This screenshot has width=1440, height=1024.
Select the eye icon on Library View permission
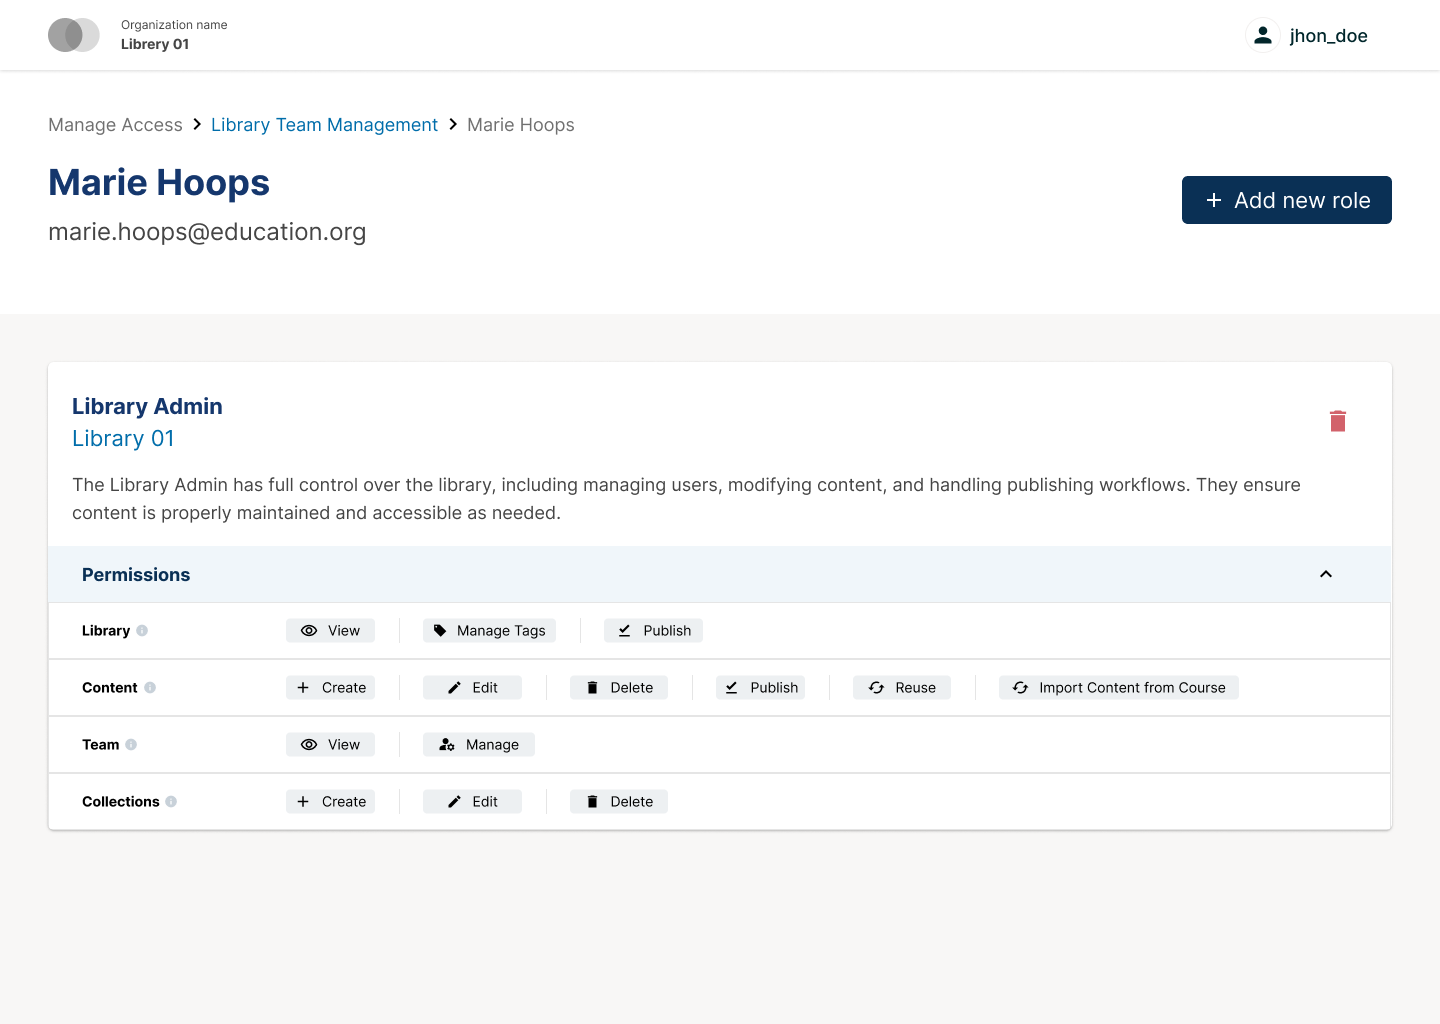coord(309,630)
